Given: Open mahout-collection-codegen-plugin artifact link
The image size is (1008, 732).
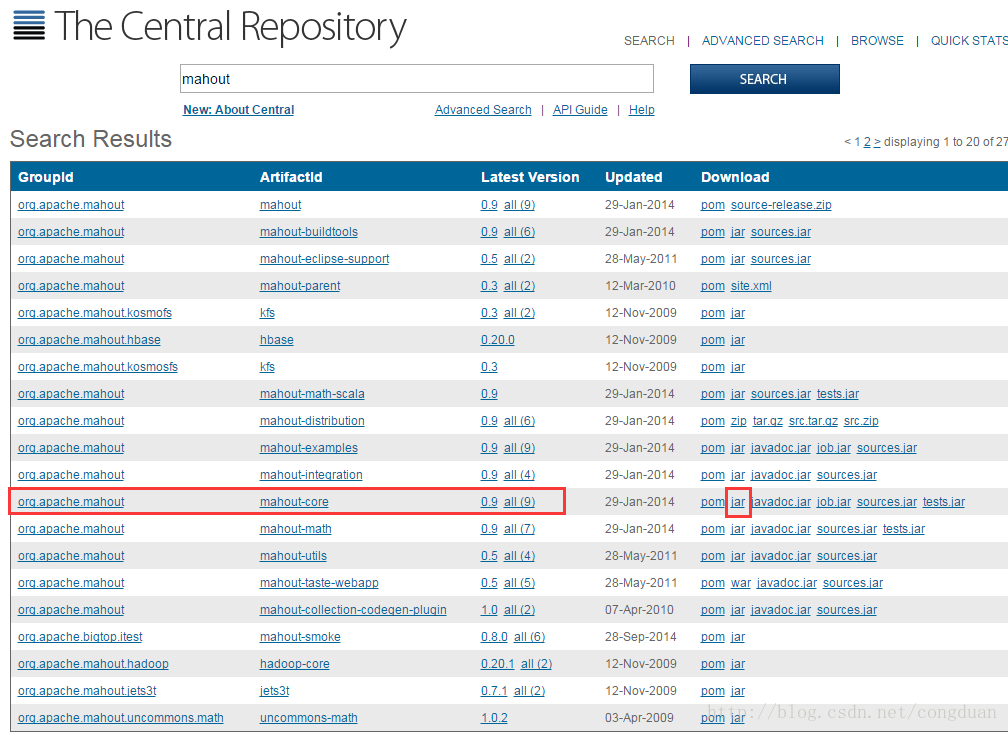Looking at the screenshot, I should pyautogui.click(x=353, y=610).
